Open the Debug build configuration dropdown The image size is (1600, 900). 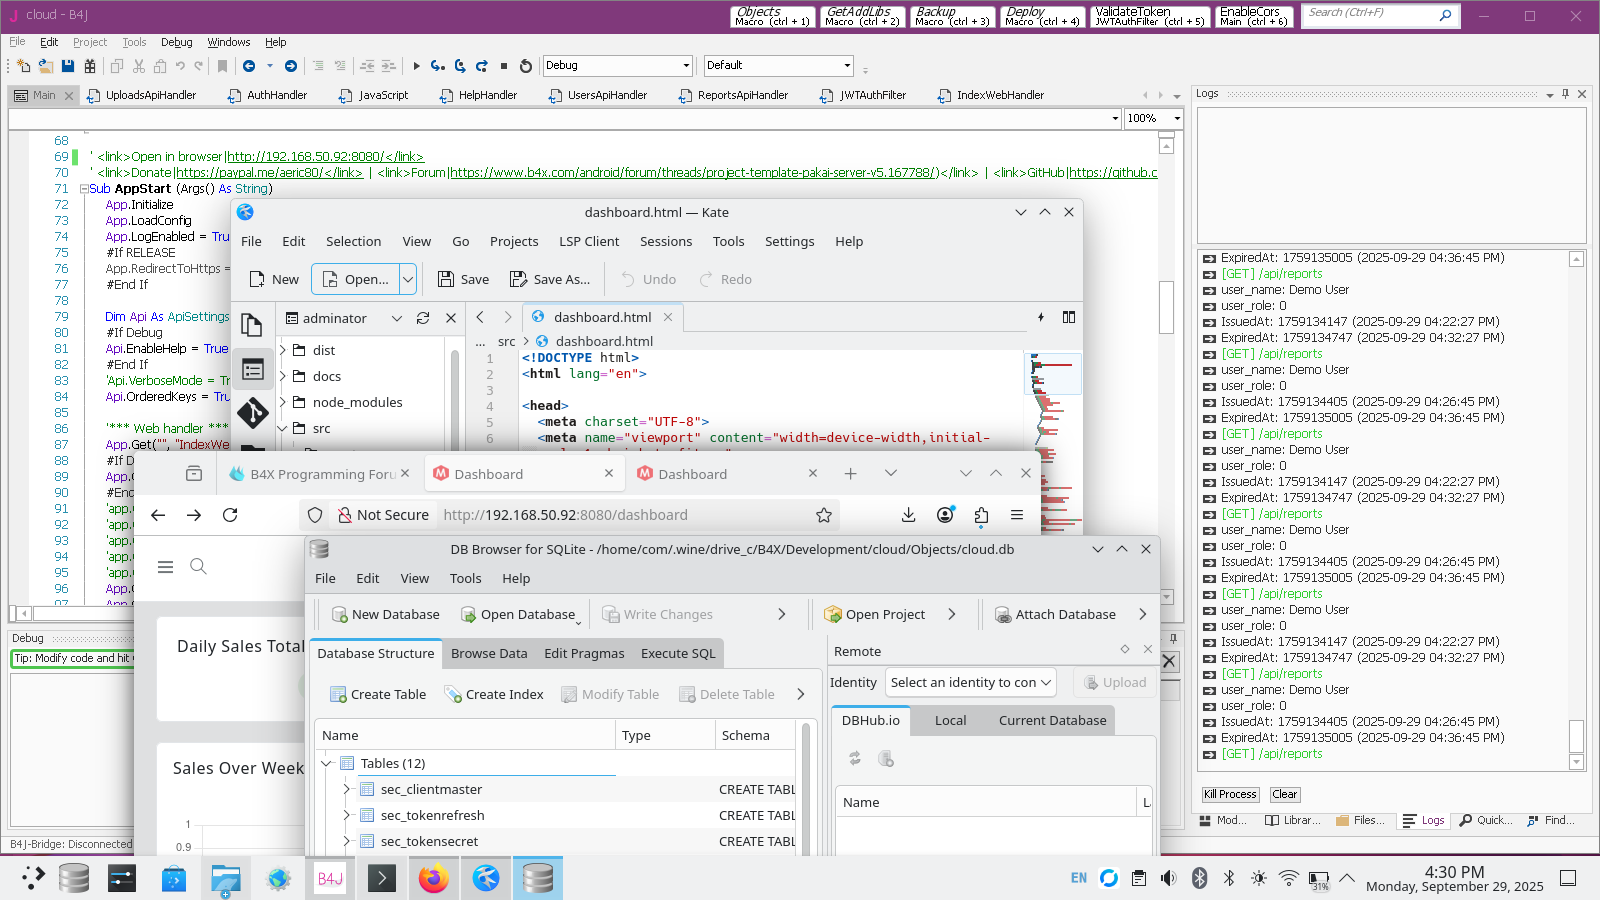pyautogui.click(x=617, y=66)
